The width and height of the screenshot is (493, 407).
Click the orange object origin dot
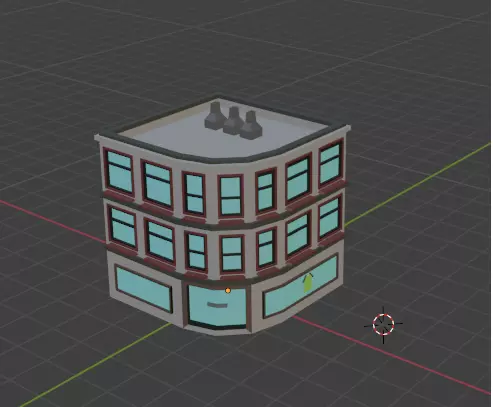pyautogui.click(x=228, y=291)
